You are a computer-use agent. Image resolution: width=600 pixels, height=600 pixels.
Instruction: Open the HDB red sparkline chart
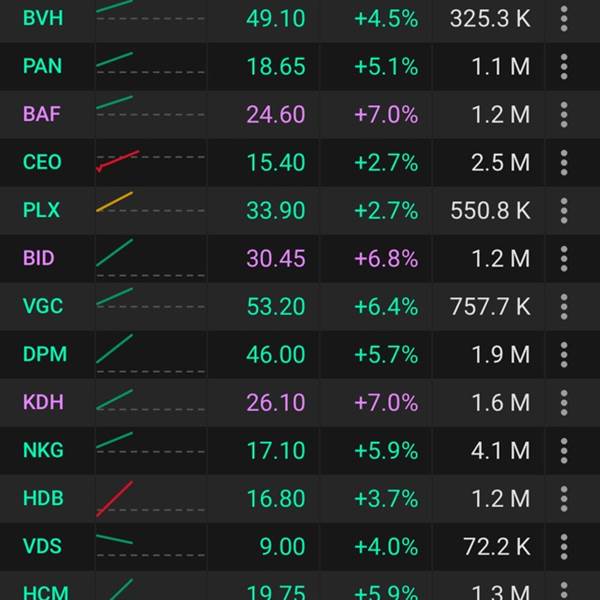click(150, 499)
